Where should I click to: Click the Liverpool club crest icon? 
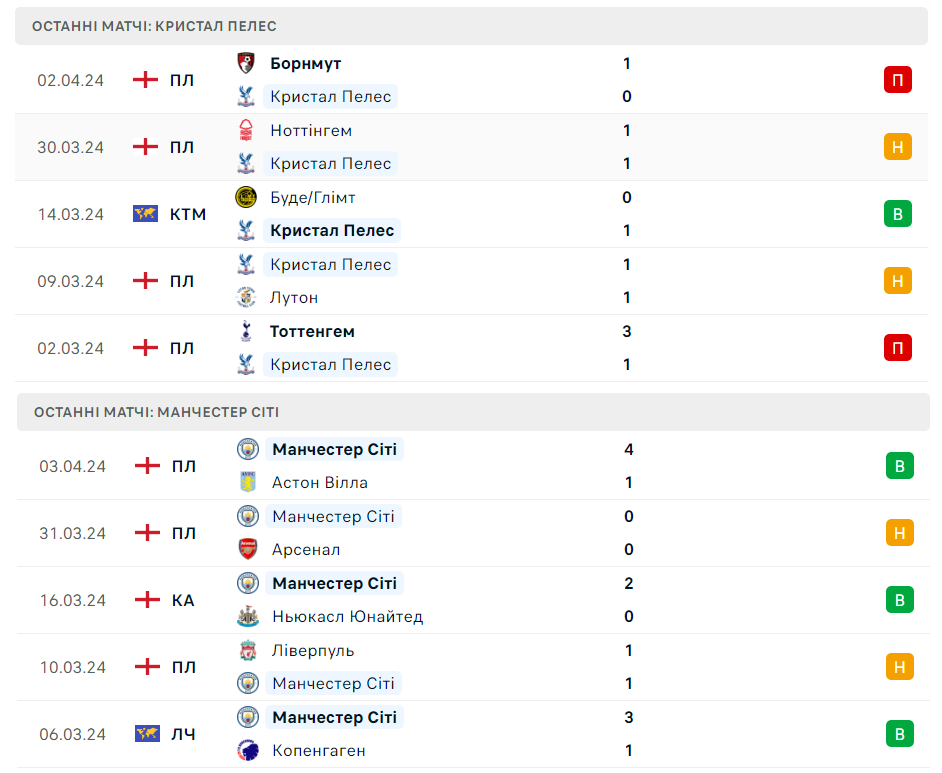pyautogui.click(x=247, y=650)
